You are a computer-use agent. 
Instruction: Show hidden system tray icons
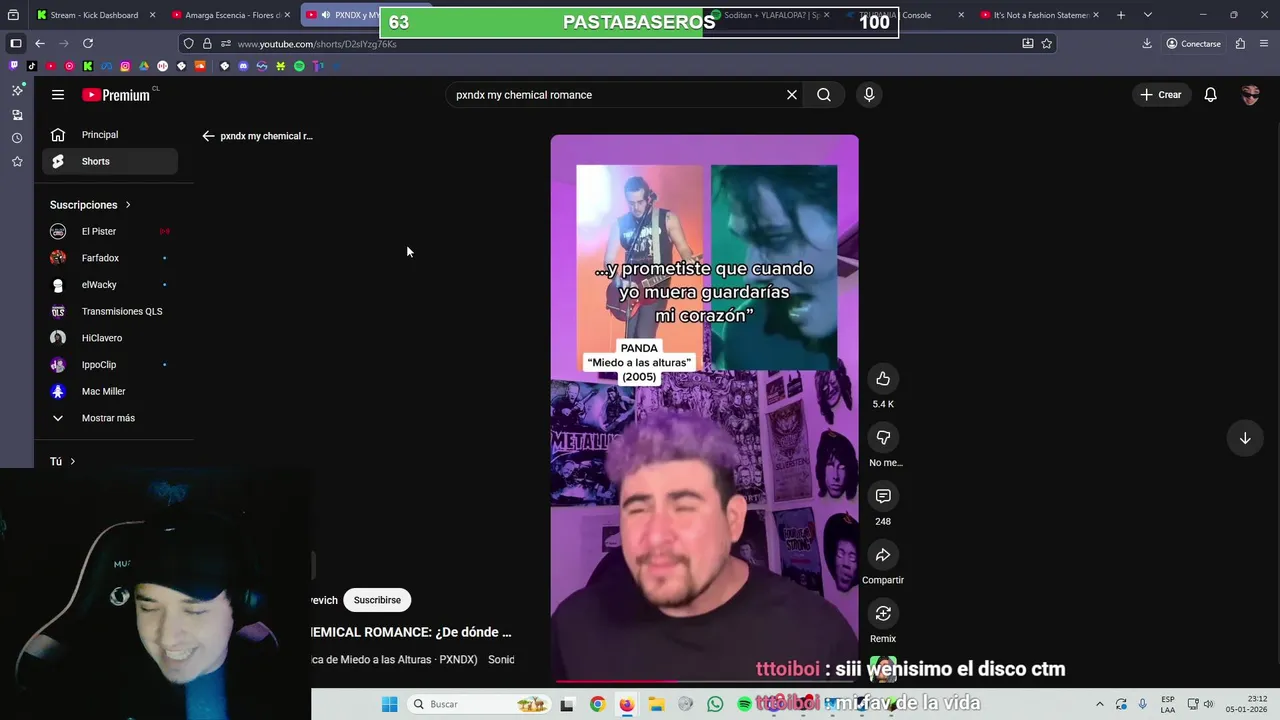point(1100,704)
